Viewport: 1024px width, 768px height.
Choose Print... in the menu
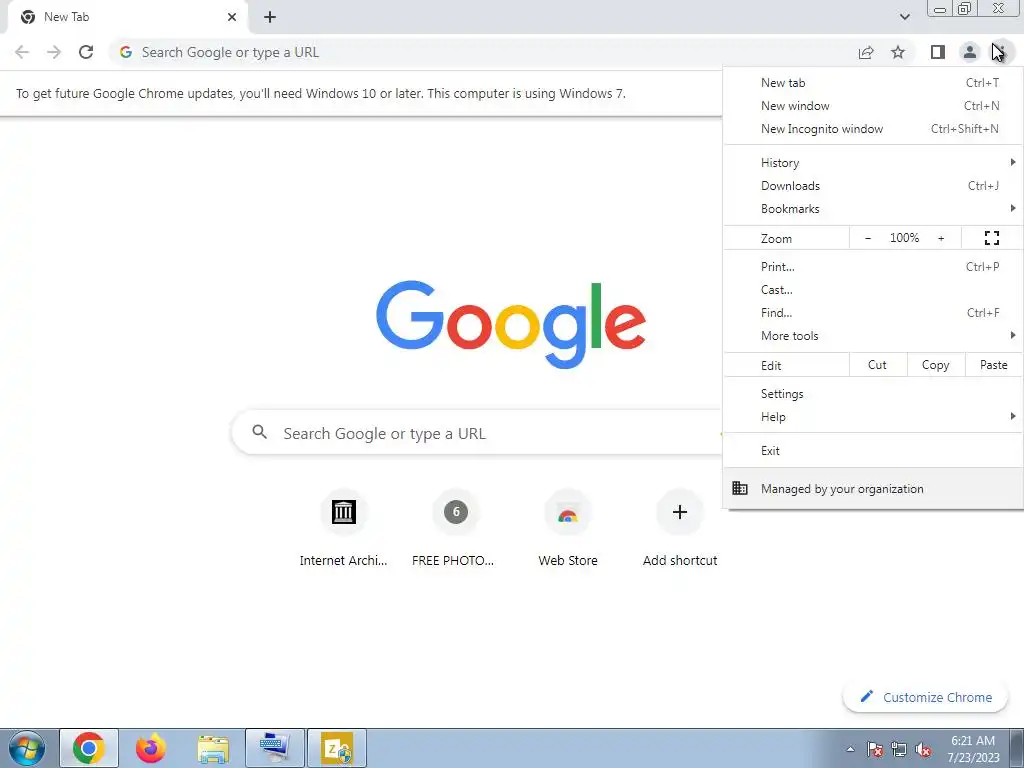(x=873, y=266)
